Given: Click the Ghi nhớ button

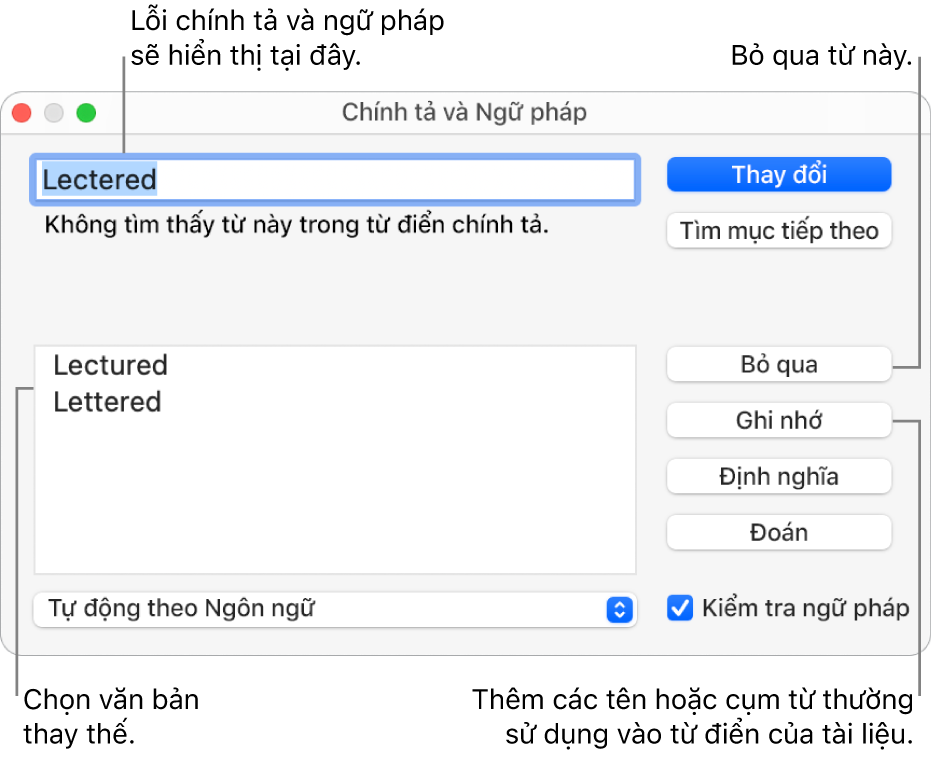Looking at the screenshot, I should tap(778, 420).
